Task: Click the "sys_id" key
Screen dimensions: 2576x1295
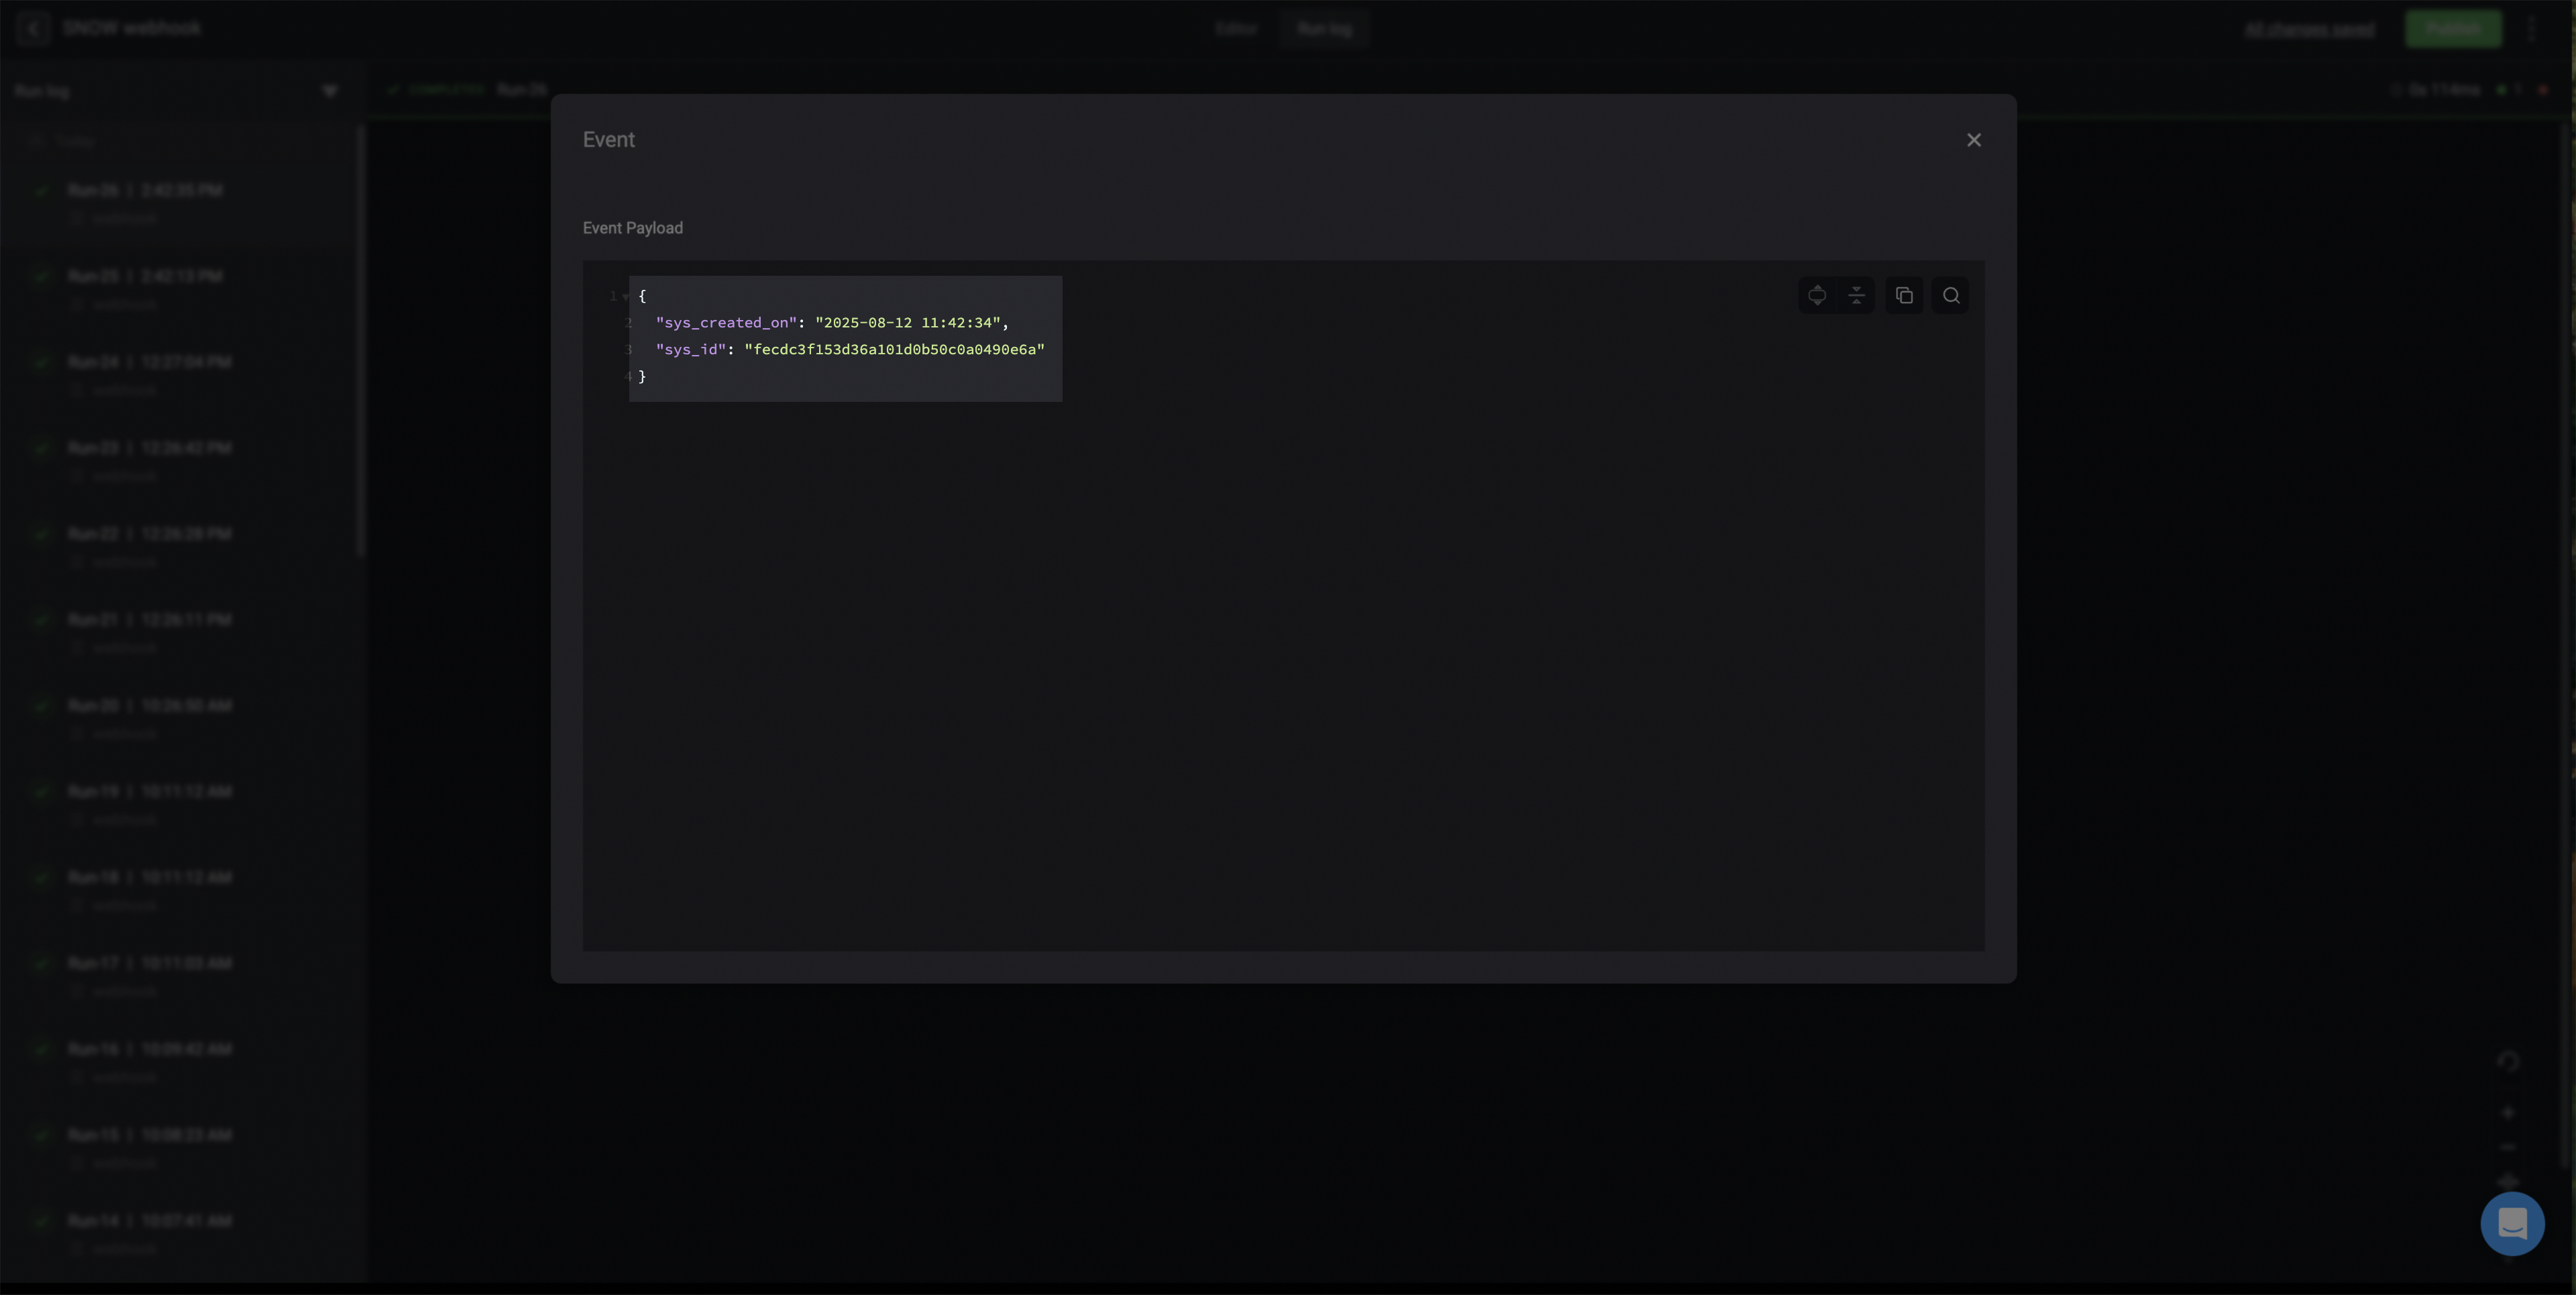Action: click(691, 350)
